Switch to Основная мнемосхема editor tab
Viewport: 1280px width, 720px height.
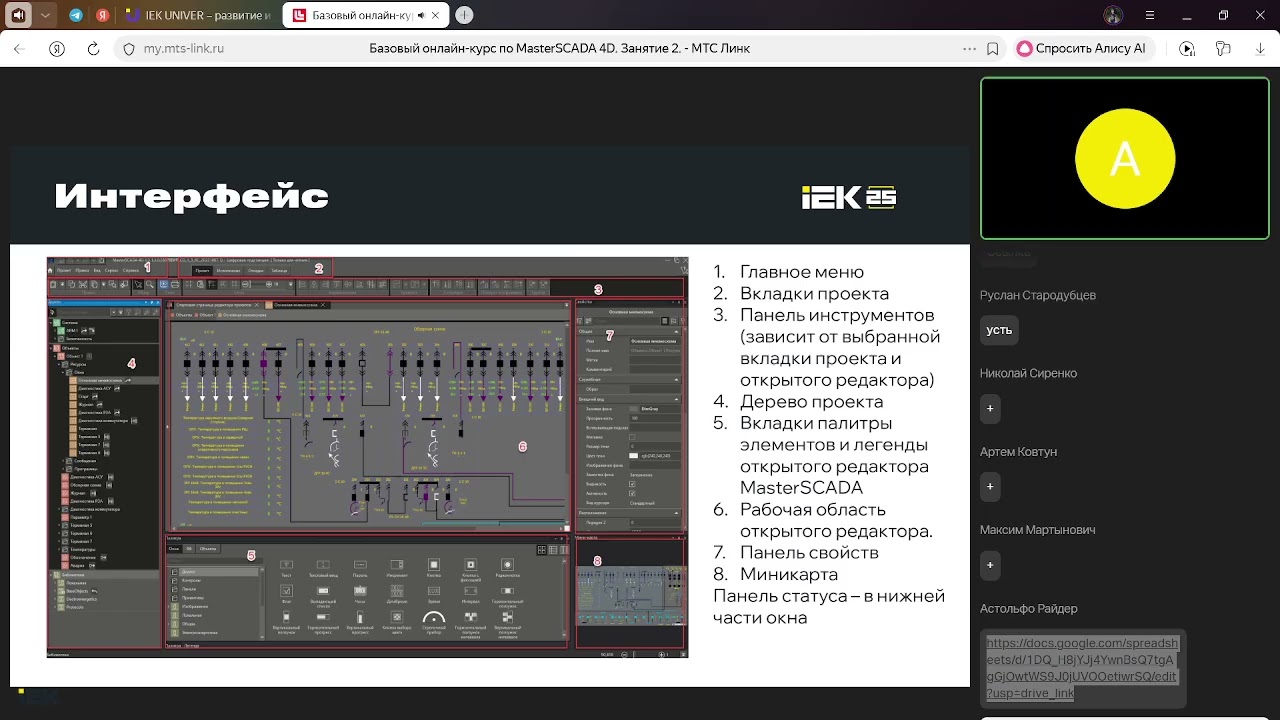[x=296, y=304]
